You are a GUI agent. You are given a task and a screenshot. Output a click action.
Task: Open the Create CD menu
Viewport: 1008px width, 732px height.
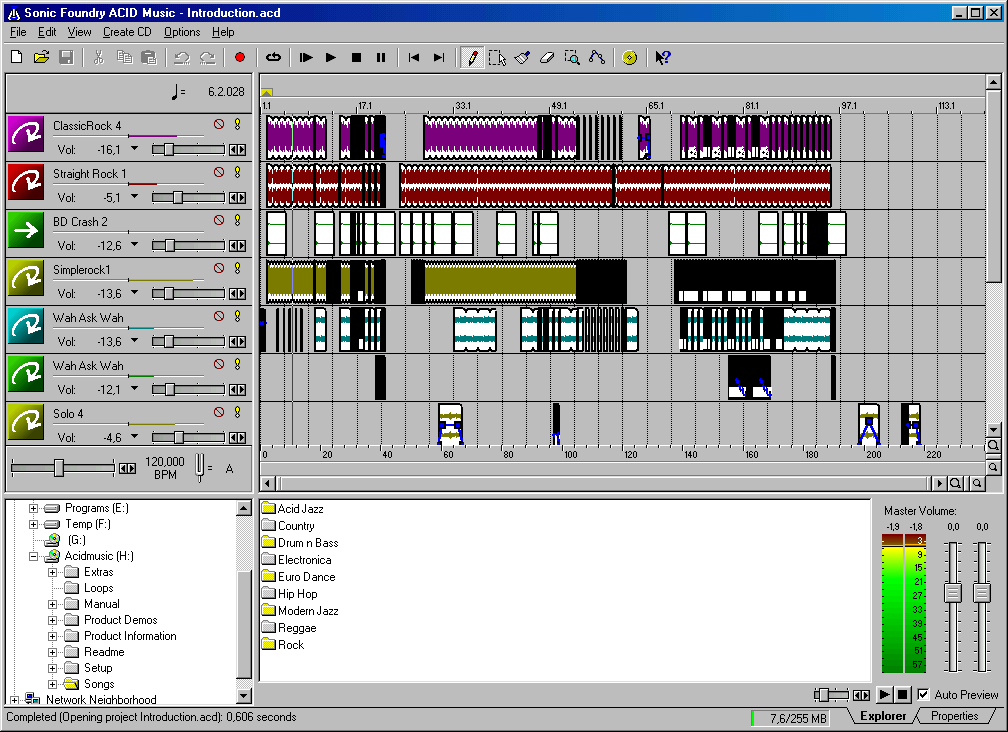[127, 32]
